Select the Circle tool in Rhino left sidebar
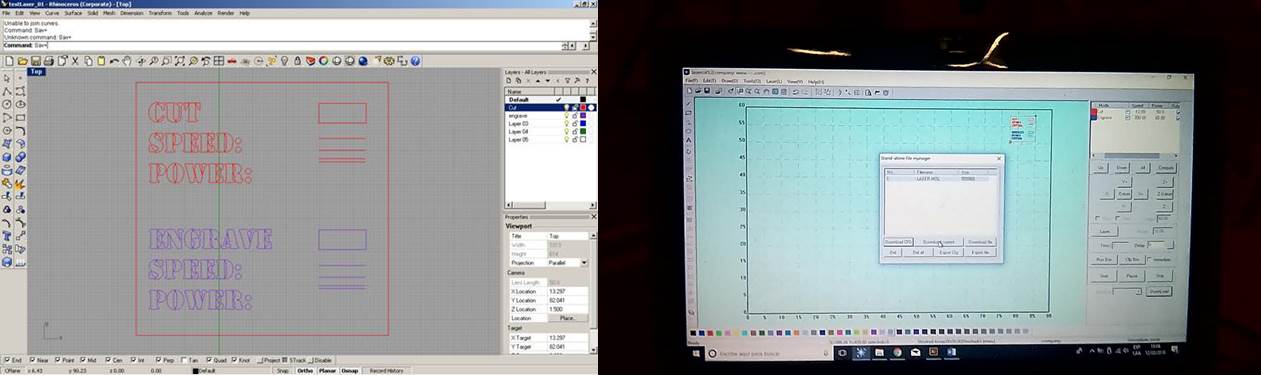 click(x=7, y=103)
